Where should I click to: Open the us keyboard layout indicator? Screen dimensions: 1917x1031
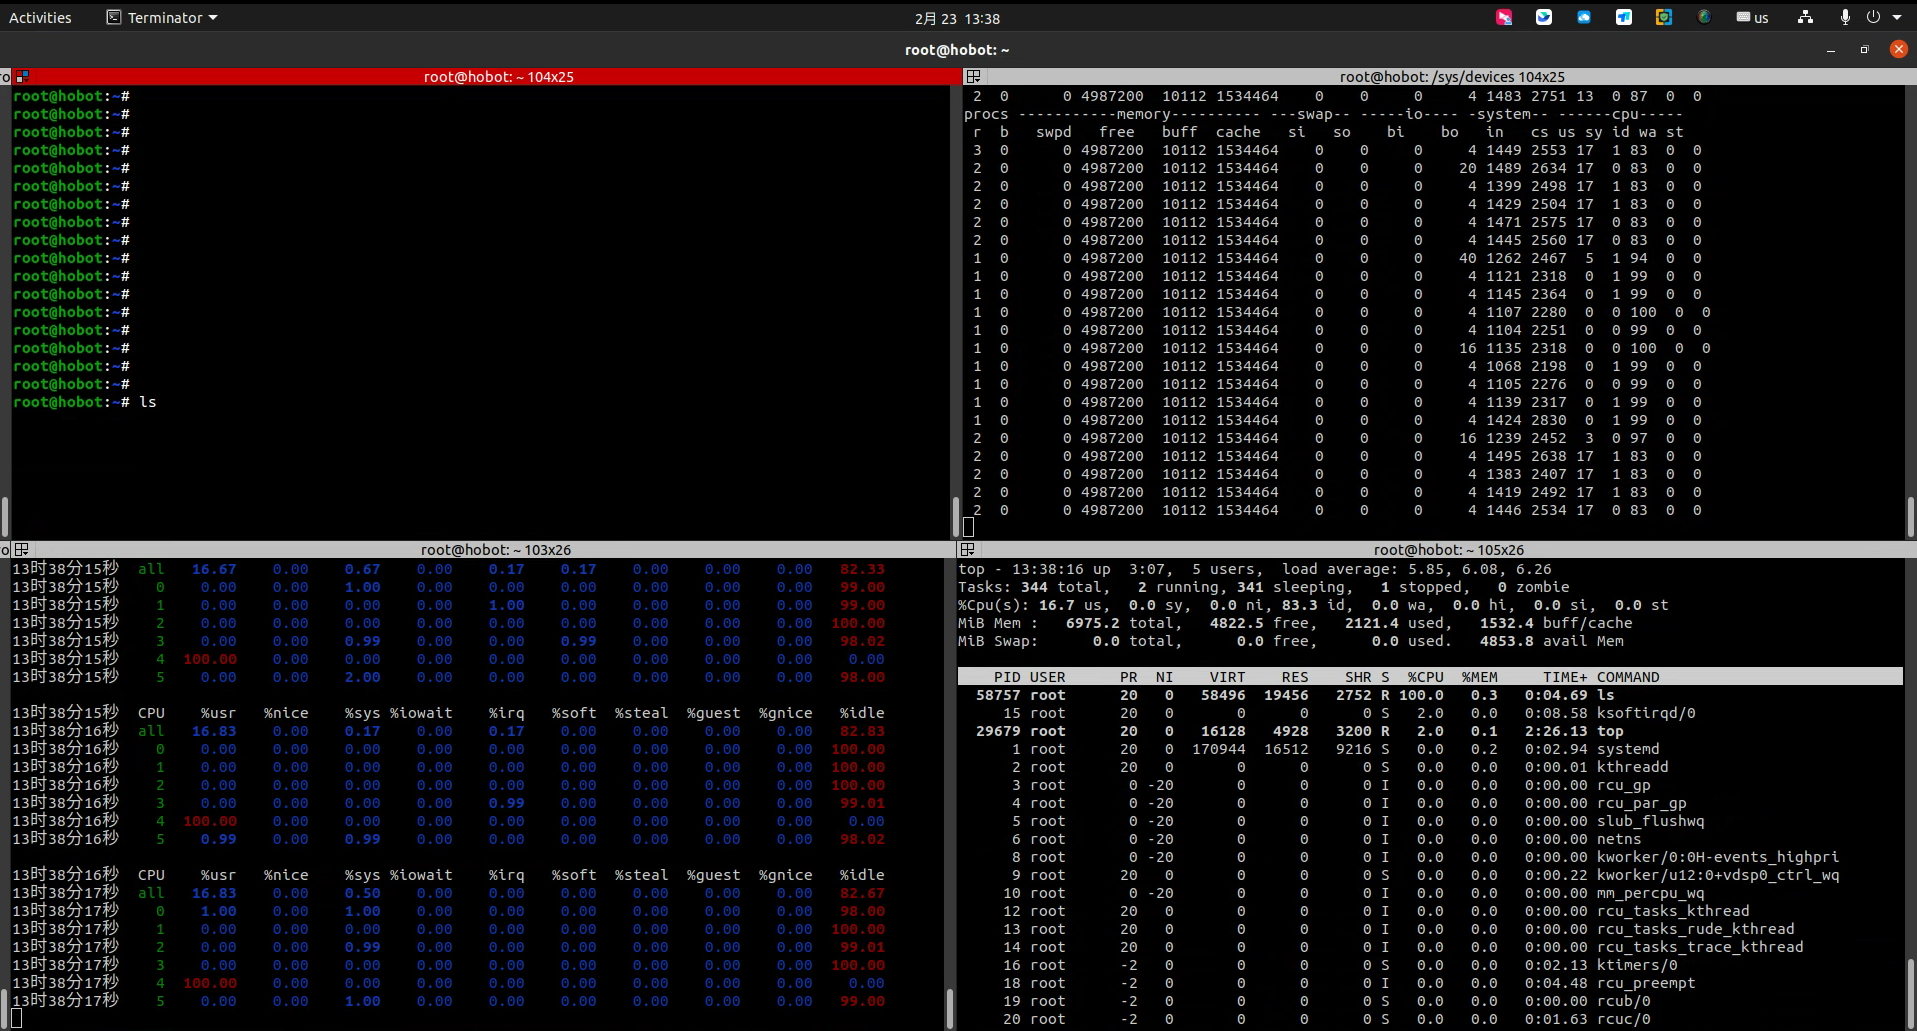pyautogui.click(x=1753, y=18)
